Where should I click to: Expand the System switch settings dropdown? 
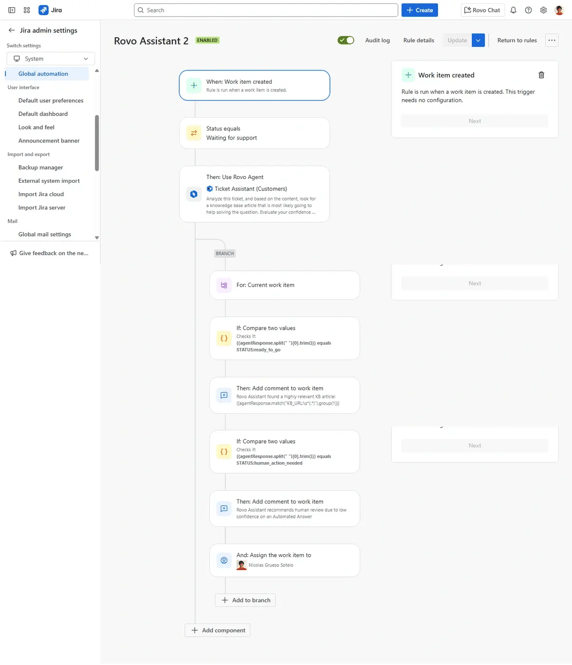tap(50, 59)
